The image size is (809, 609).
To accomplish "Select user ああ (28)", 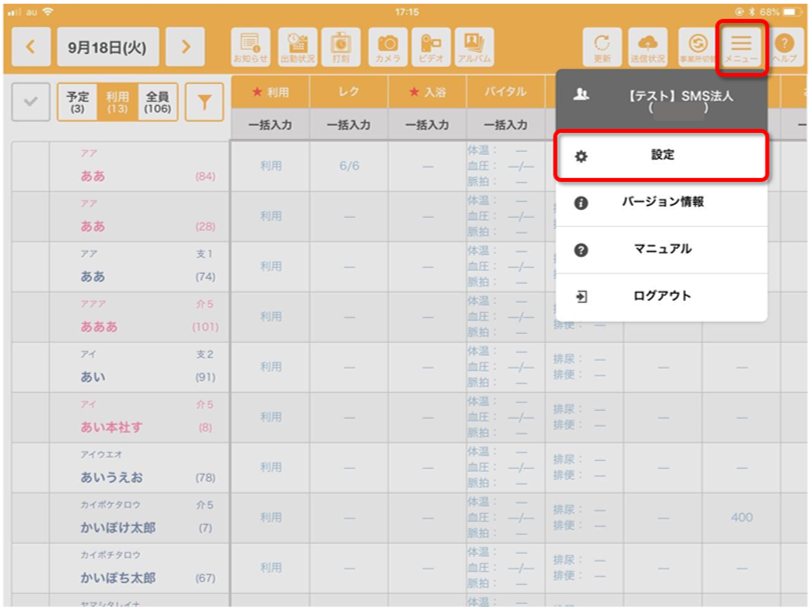I will tap(139, 217).
